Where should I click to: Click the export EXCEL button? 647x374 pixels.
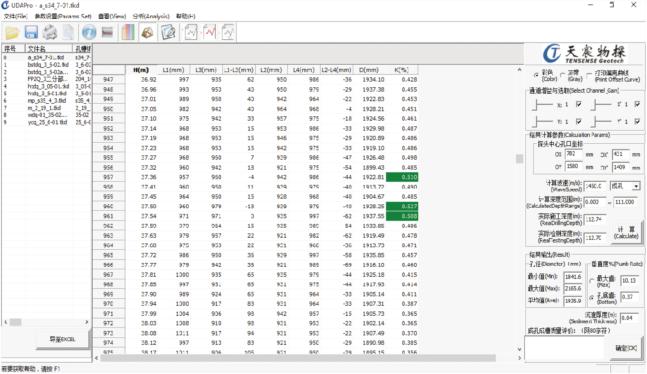[62, 339]
